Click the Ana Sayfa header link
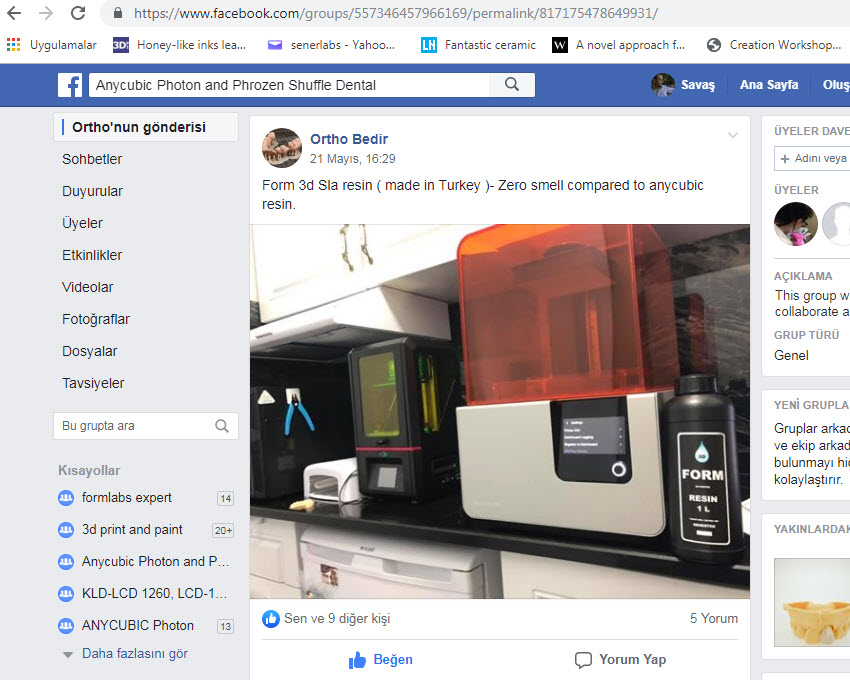 (769, 85)
